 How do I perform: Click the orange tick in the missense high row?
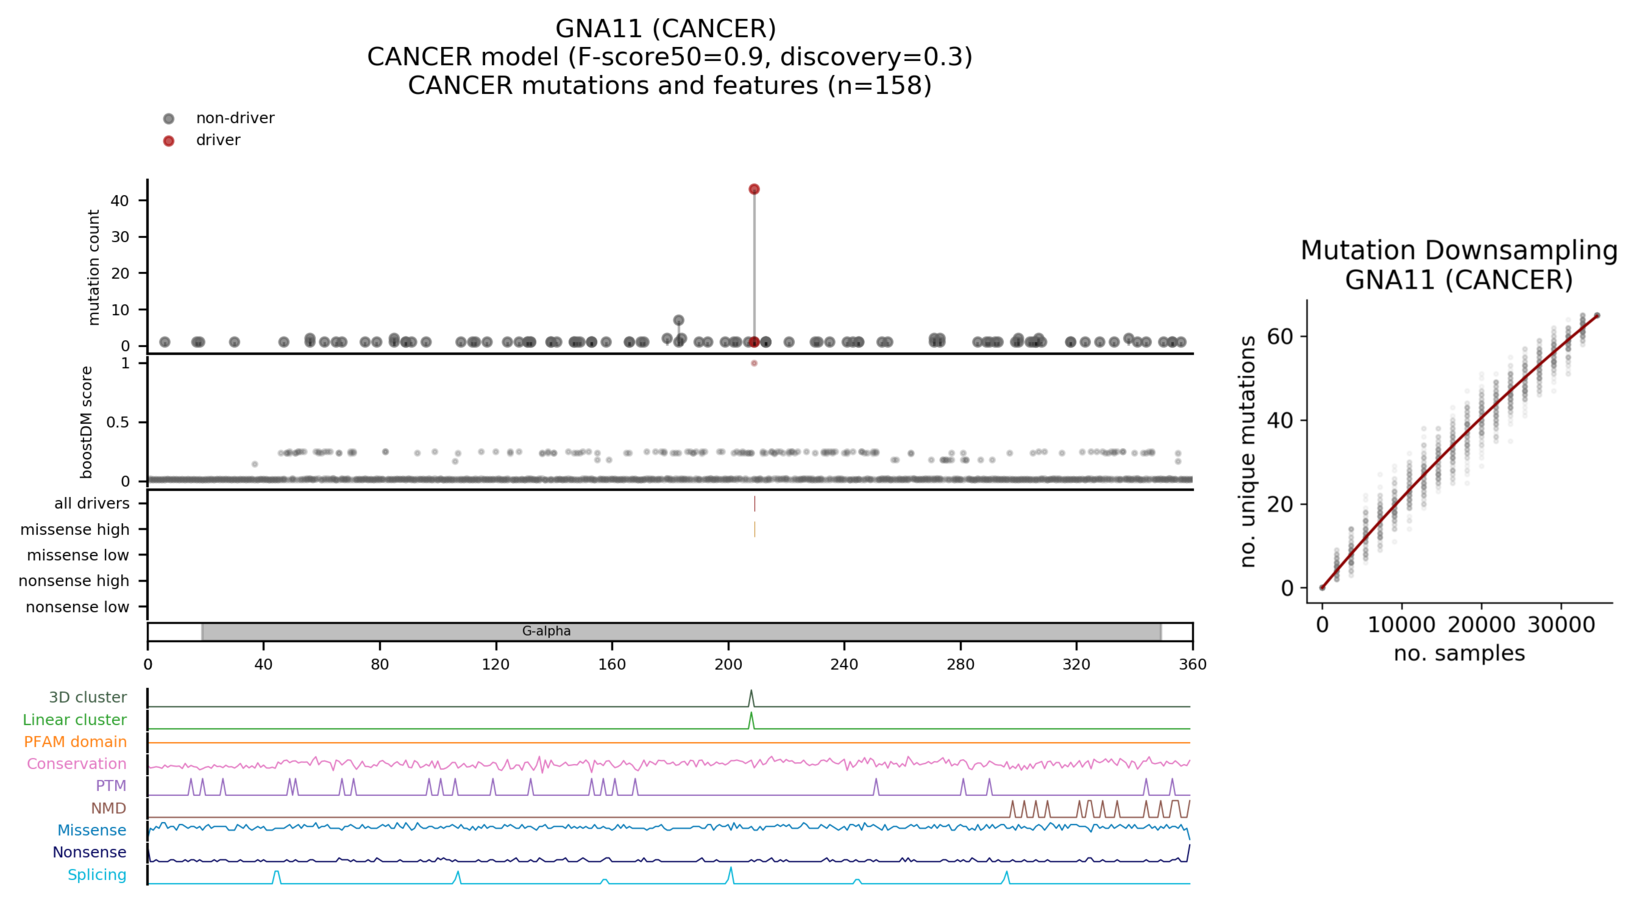pos(754,529)
